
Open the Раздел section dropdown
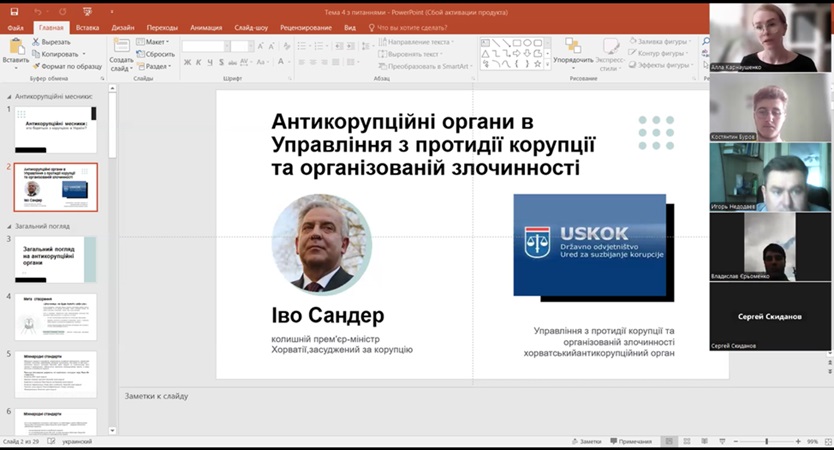pos(155,66)
